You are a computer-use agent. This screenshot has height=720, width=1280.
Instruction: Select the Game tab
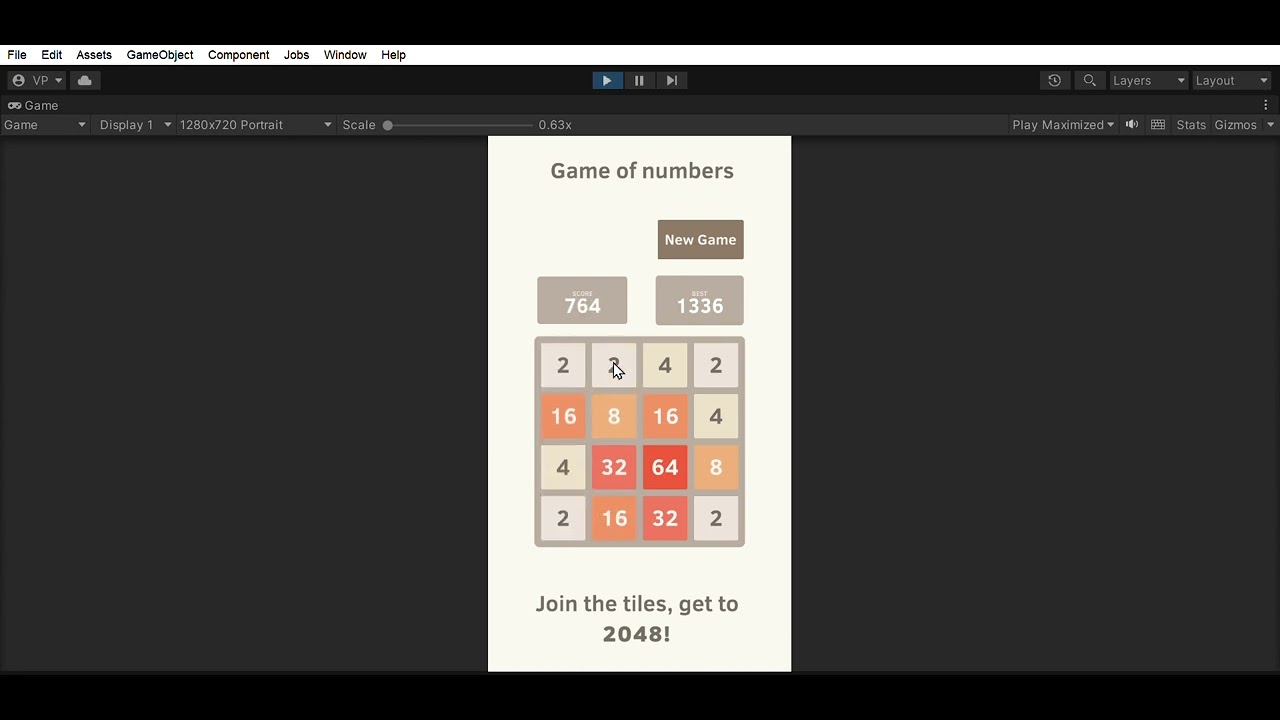(x=34, y=105)
